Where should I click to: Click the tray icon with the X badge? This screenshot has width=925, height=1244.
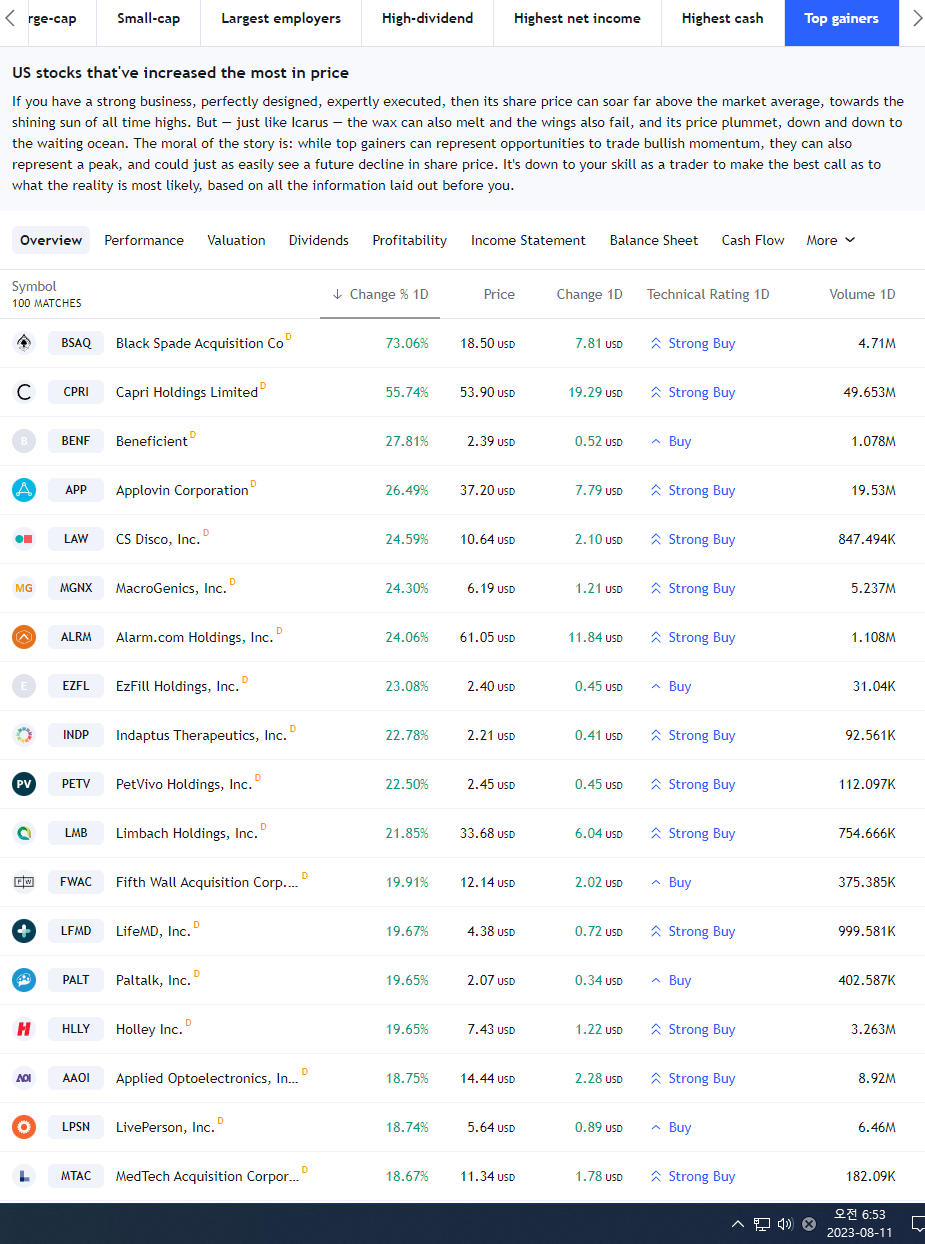[x=809, y=1224]
